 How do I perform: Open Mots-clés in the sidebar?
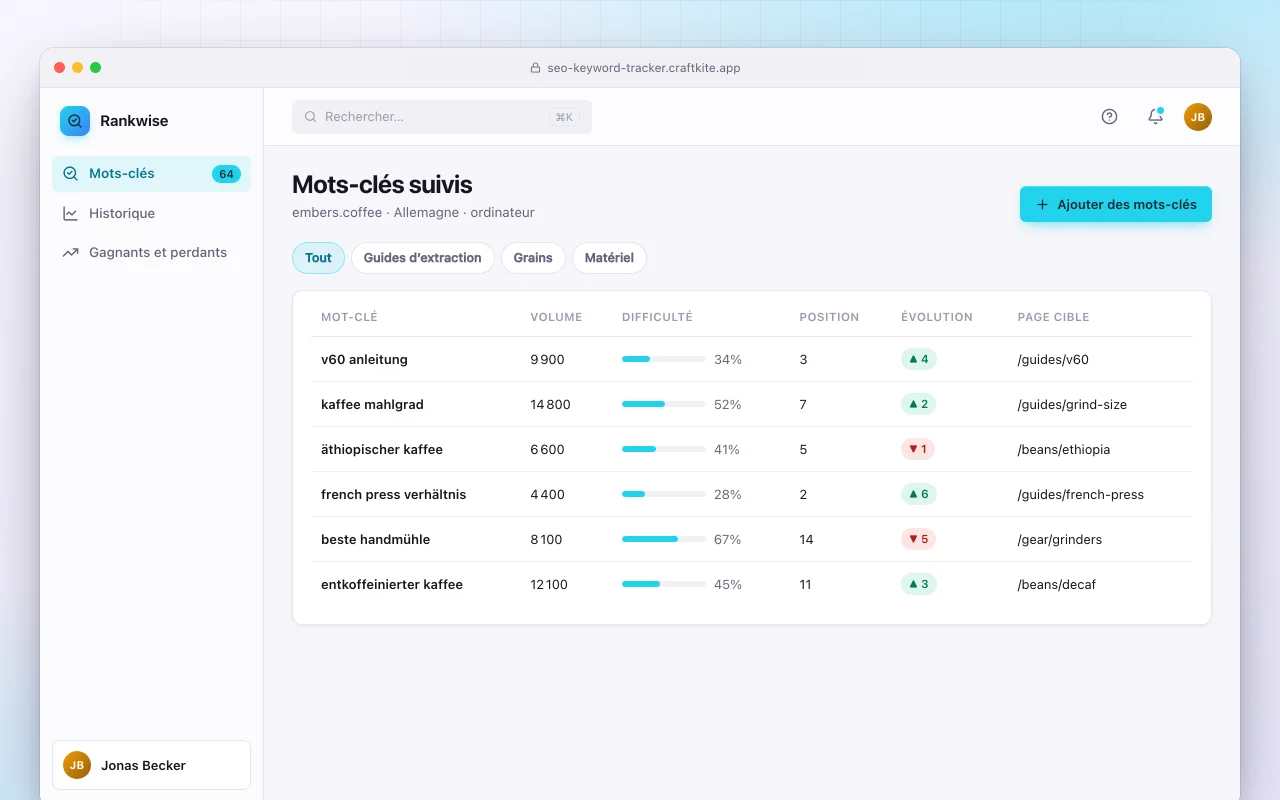click(151, 174)
